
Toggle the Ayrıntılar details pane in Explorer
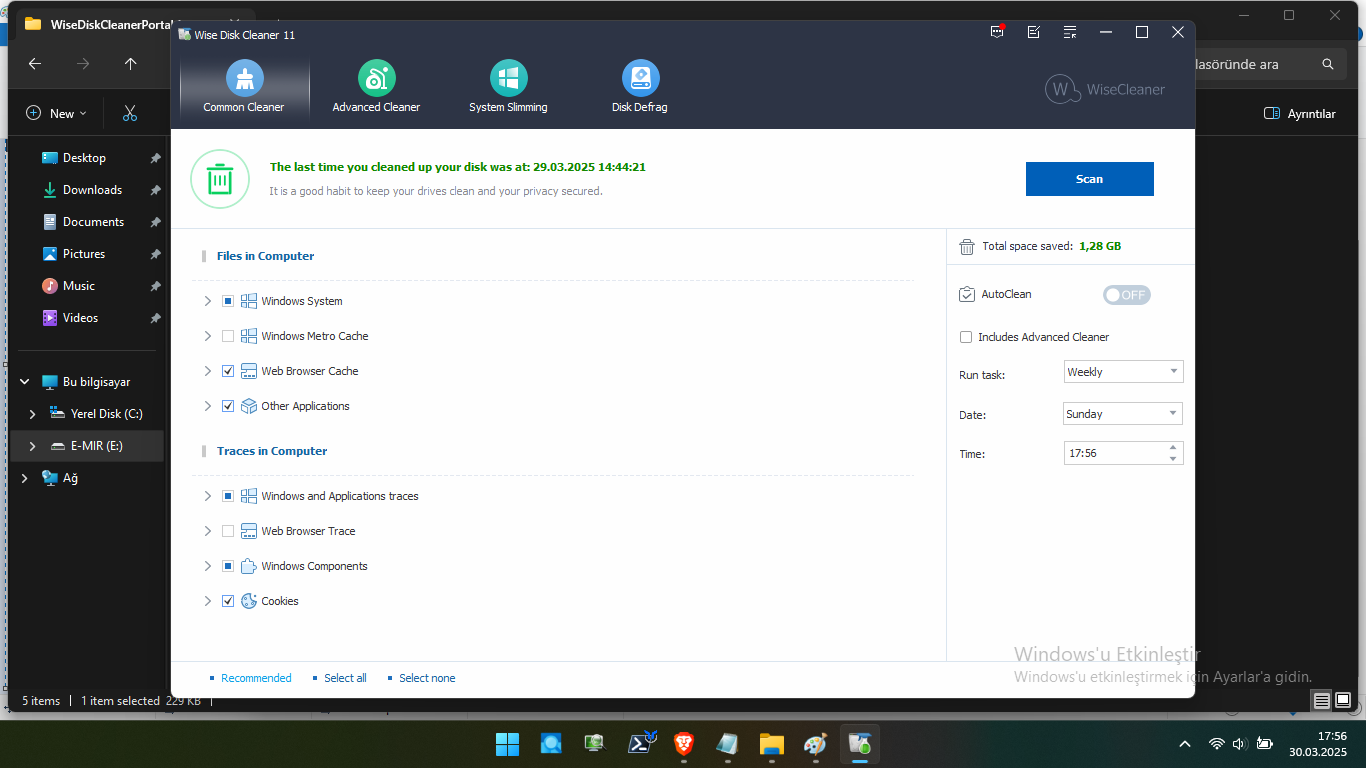pyautogui.click(x=1299, y=114)
